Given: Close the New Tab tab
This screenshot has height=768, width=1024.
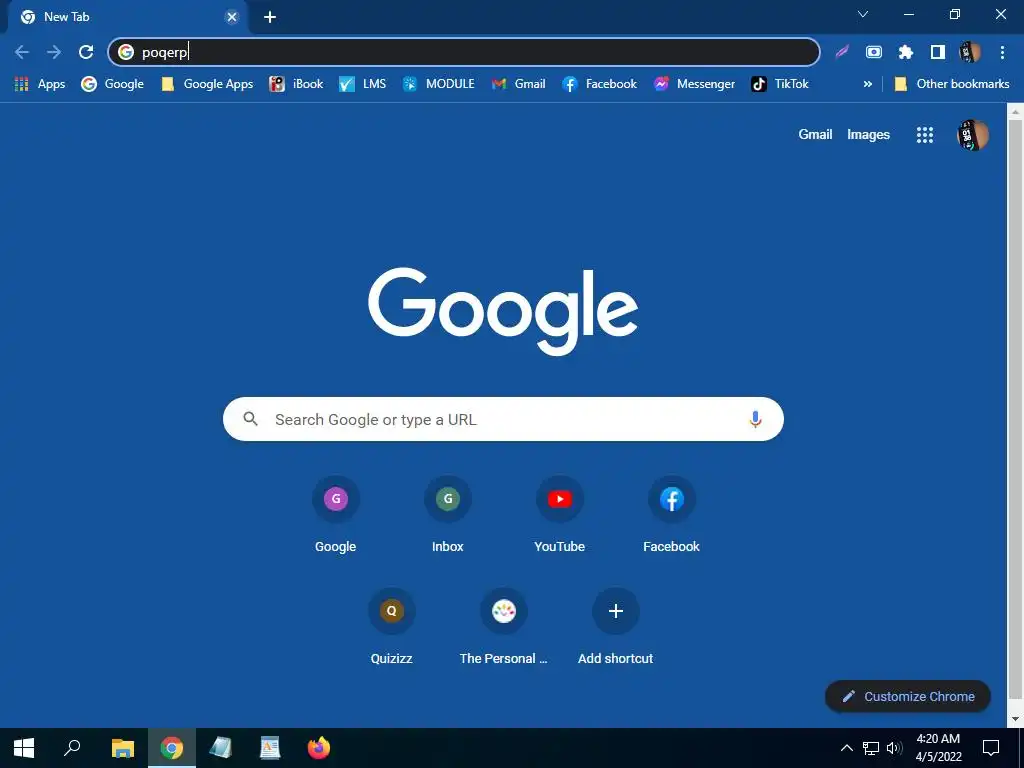Looking at the screenshot, I should pos(232,17).
